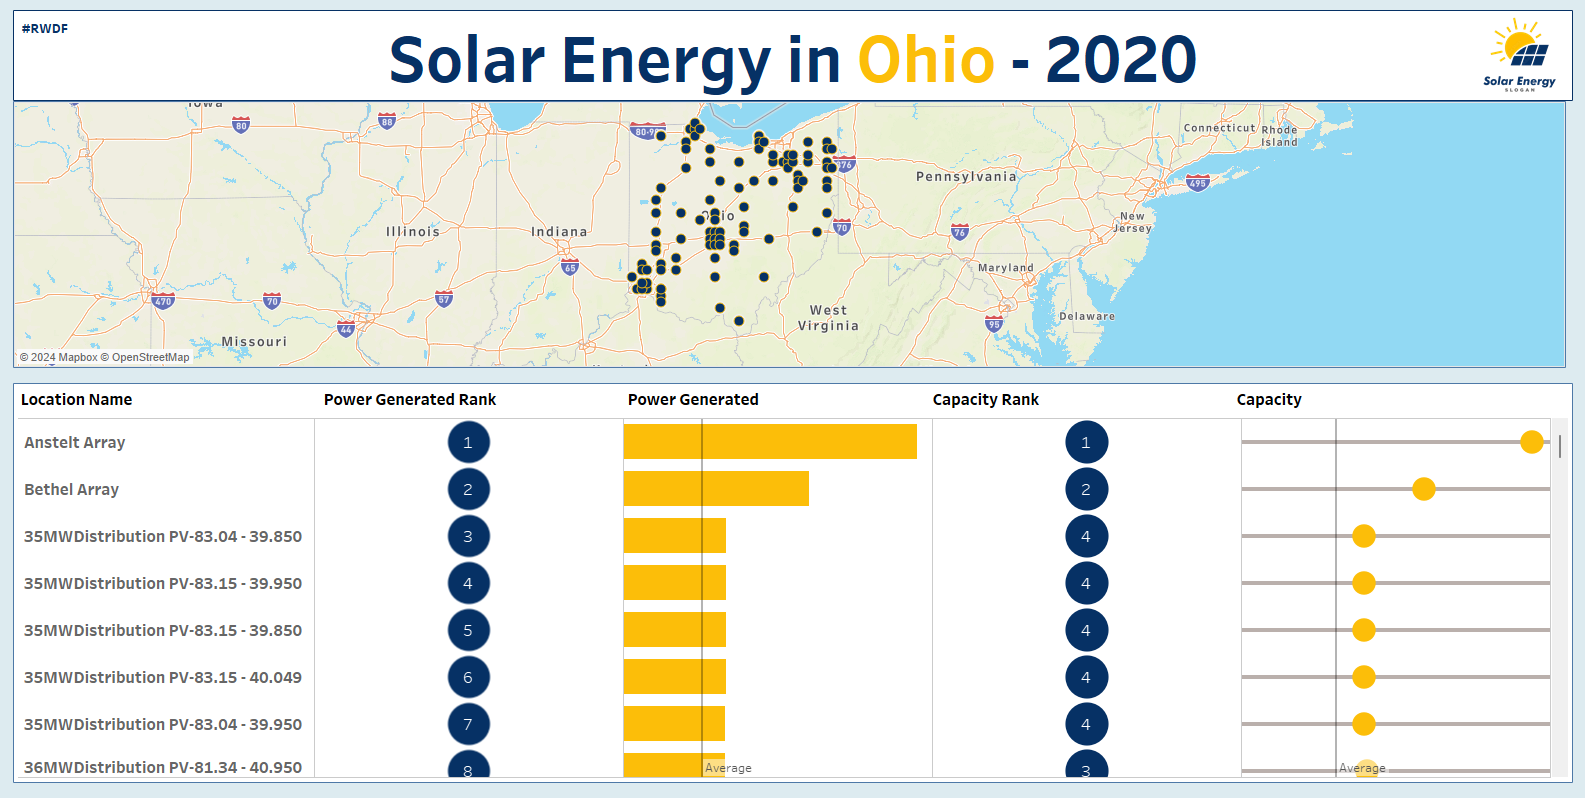This screenshot has width=1585, height=798.
Task: Select the Anstelt Array location name
Action: pyautogui.click(x=75, y=442)
